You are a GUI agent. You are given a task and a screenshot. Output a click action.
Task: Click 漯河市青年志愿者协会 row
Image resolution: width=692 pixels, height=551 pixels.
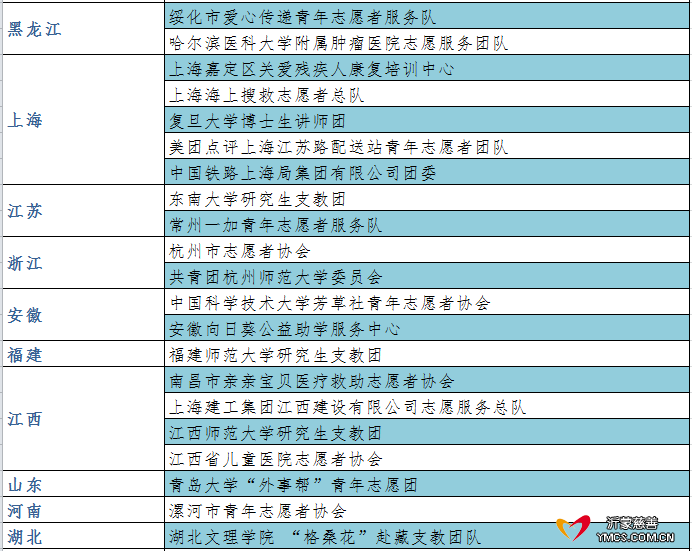click(x=427, y=510)
